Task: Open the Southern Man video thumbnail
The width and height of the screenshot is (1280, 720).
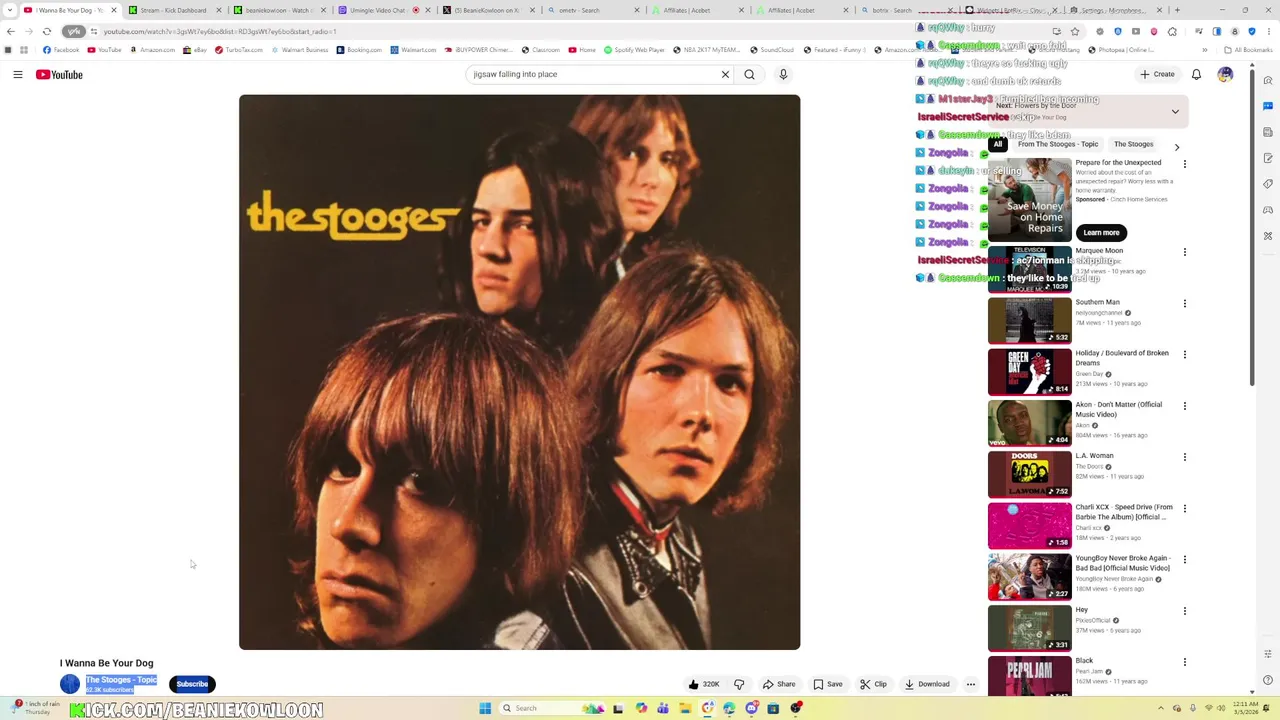Action: [1029, 320]
